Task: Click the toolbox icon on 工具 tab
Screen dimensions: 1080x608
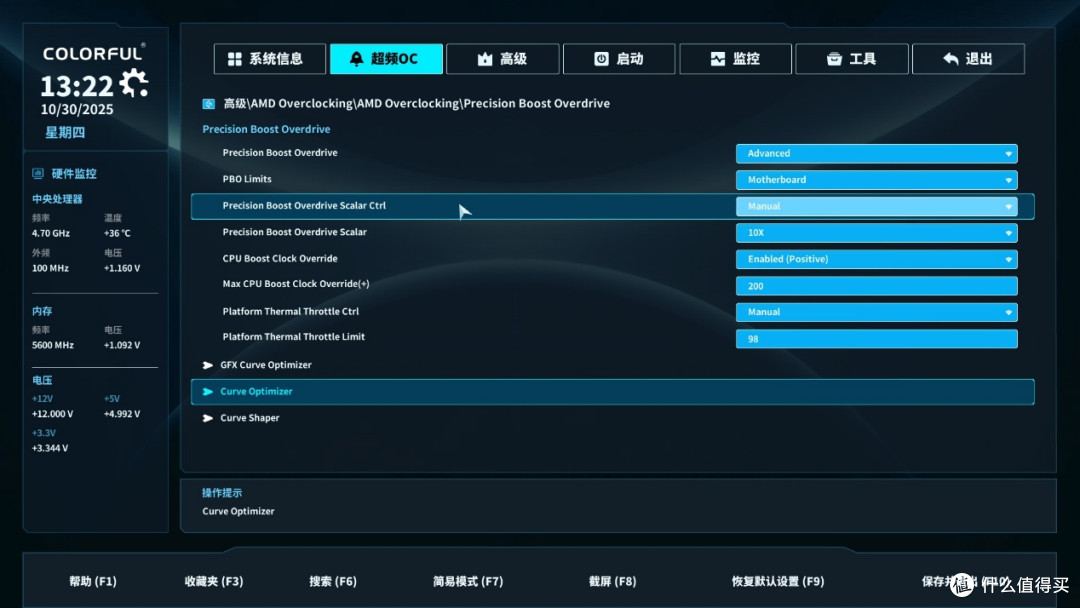Action: 834,59
